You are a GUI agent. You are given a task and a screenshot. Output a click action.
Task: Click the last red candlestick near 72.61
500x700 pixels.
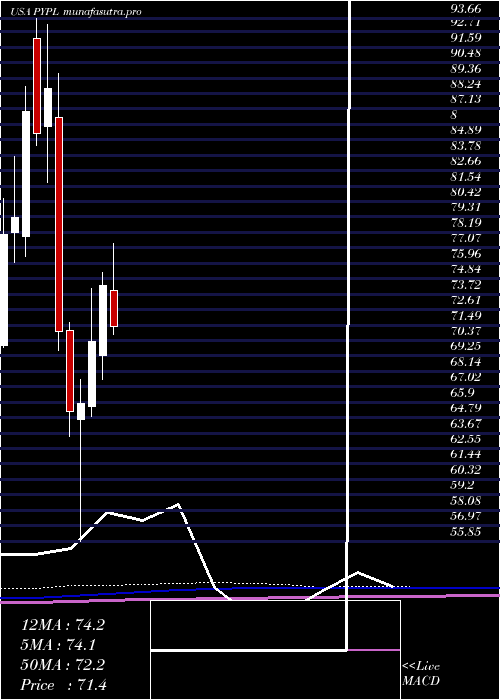114,308
